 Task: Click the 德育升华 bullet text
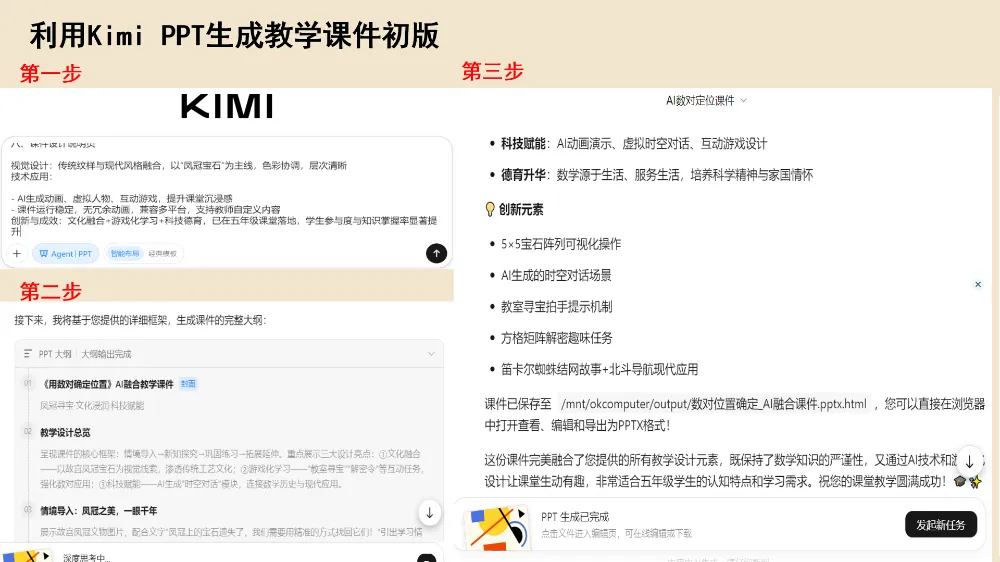[x=657, y=175]
